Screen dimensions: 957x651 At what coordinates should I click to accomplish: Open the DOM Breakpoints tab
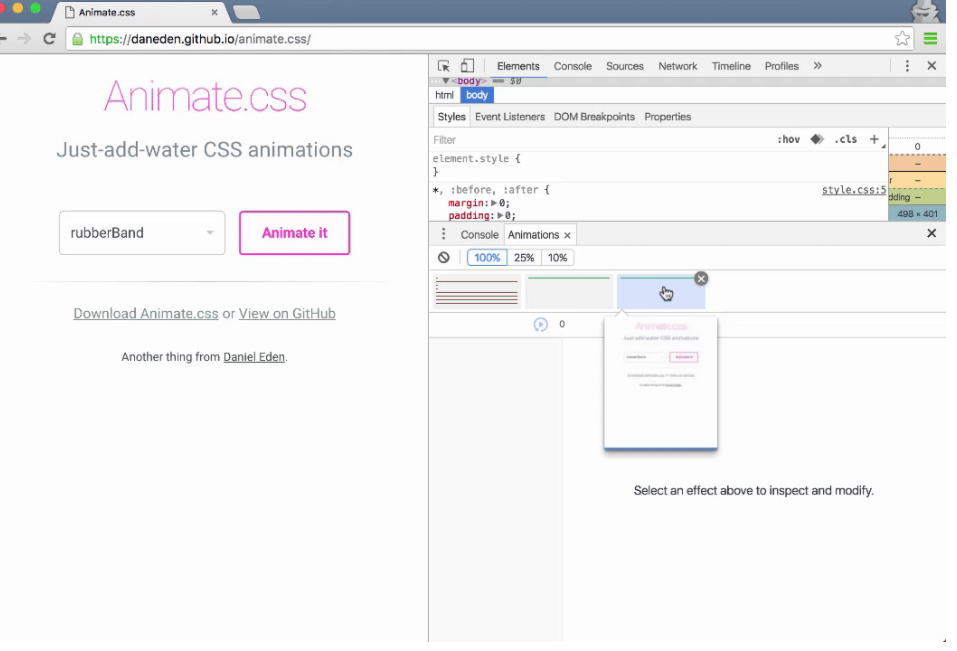click(x=594, y=117)
